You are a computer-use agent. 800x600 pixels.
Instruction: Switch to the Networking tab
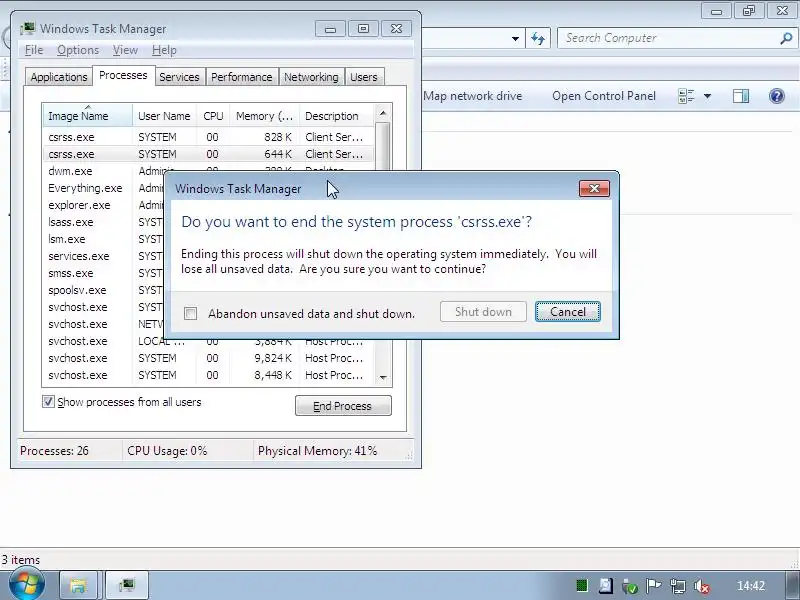click(311, 77)
